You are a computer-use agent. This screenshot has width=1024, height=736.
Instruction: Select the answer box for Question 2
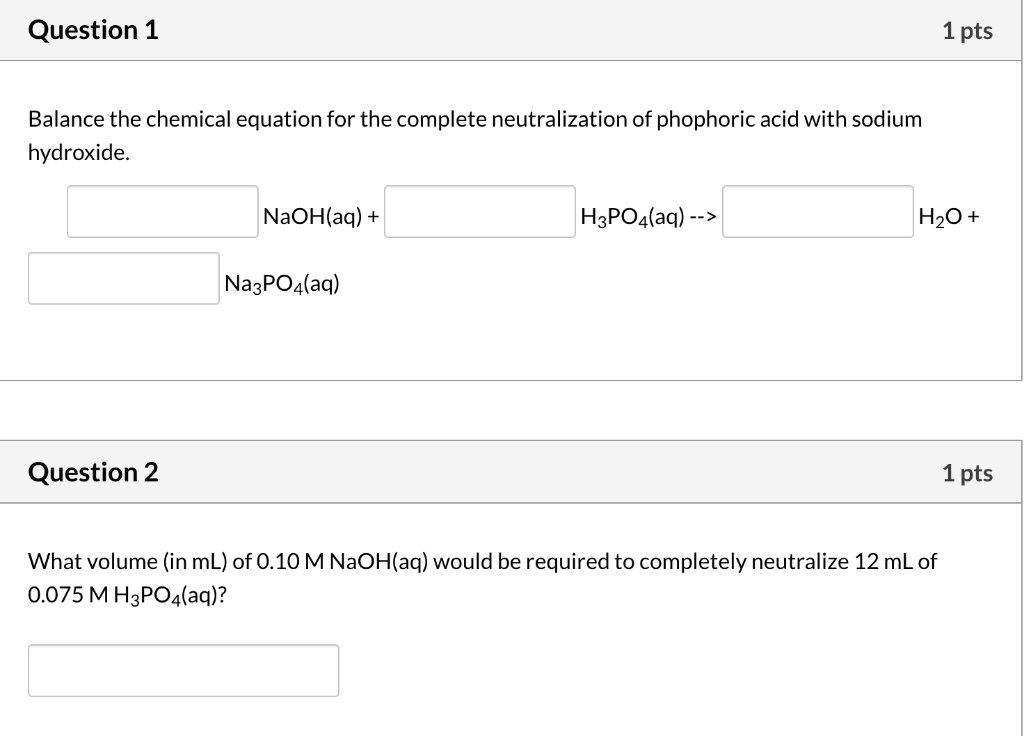[x=184, y=669]
